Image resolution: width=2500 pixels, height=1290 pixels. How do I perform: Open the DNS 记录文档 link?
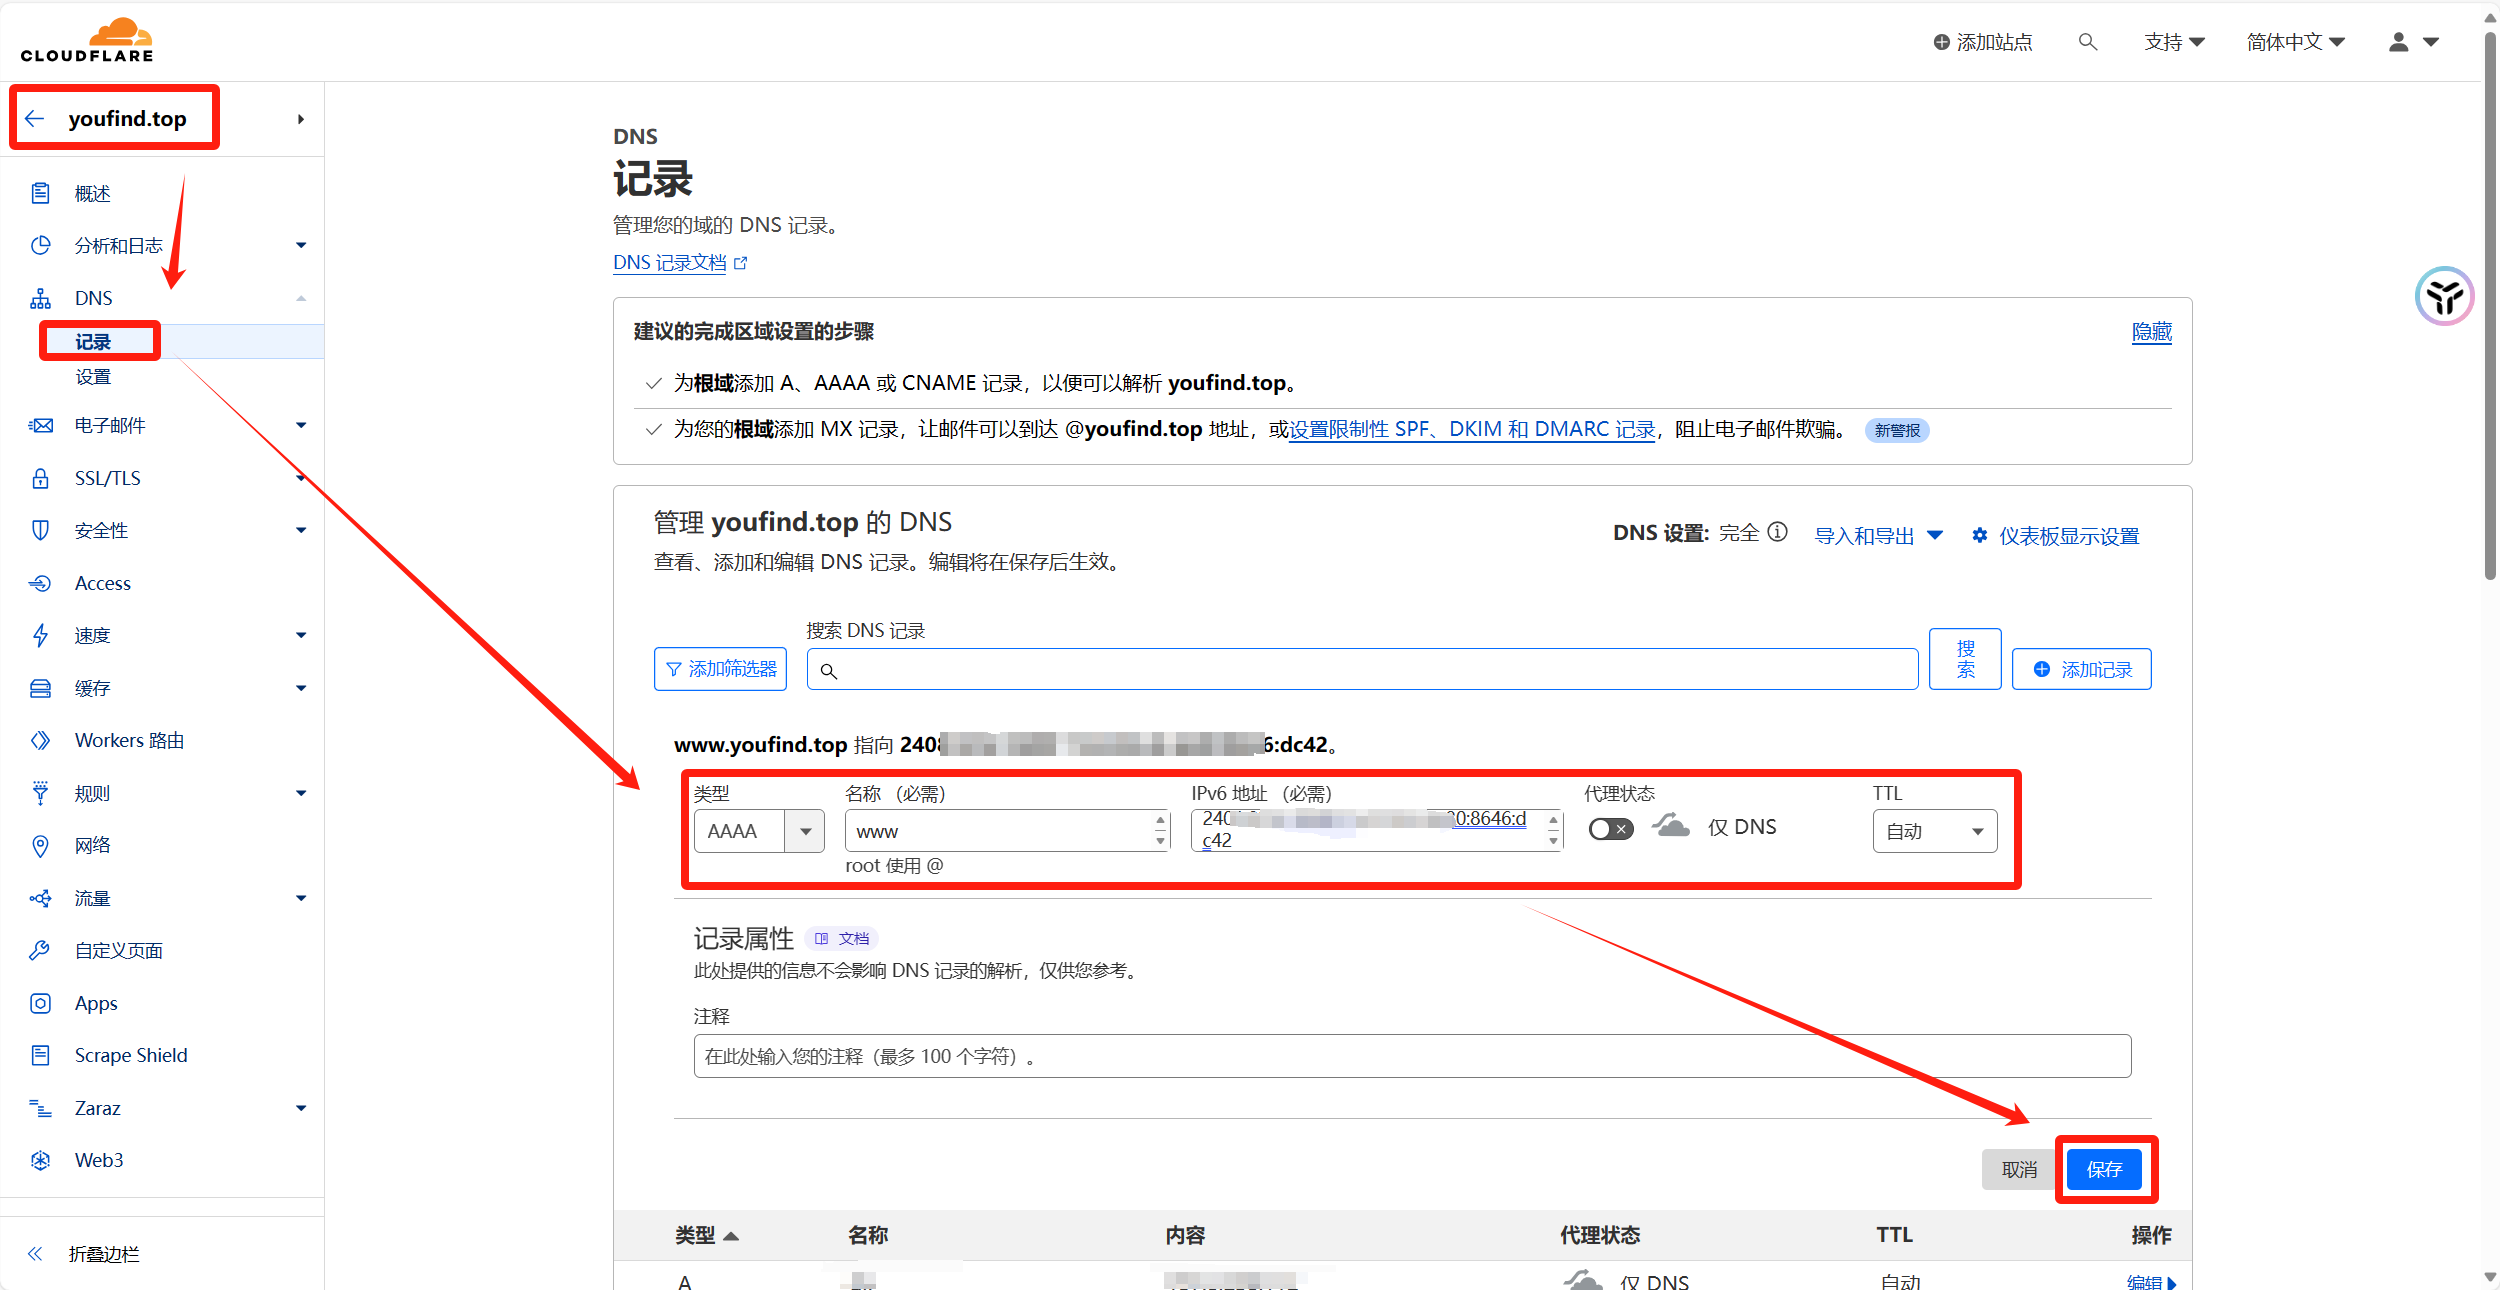point(670,263)
